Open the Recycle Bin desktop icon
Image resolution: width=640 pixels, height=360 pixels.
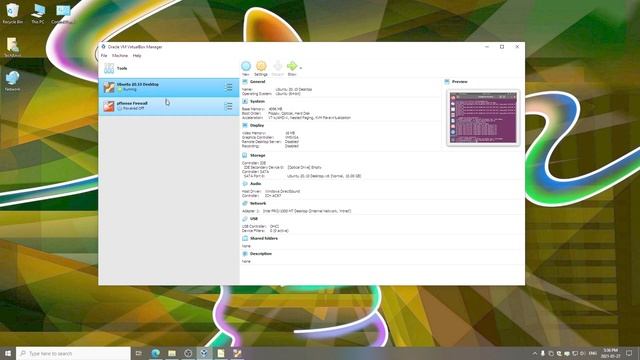pyautogui.click(x=13, y=13)
